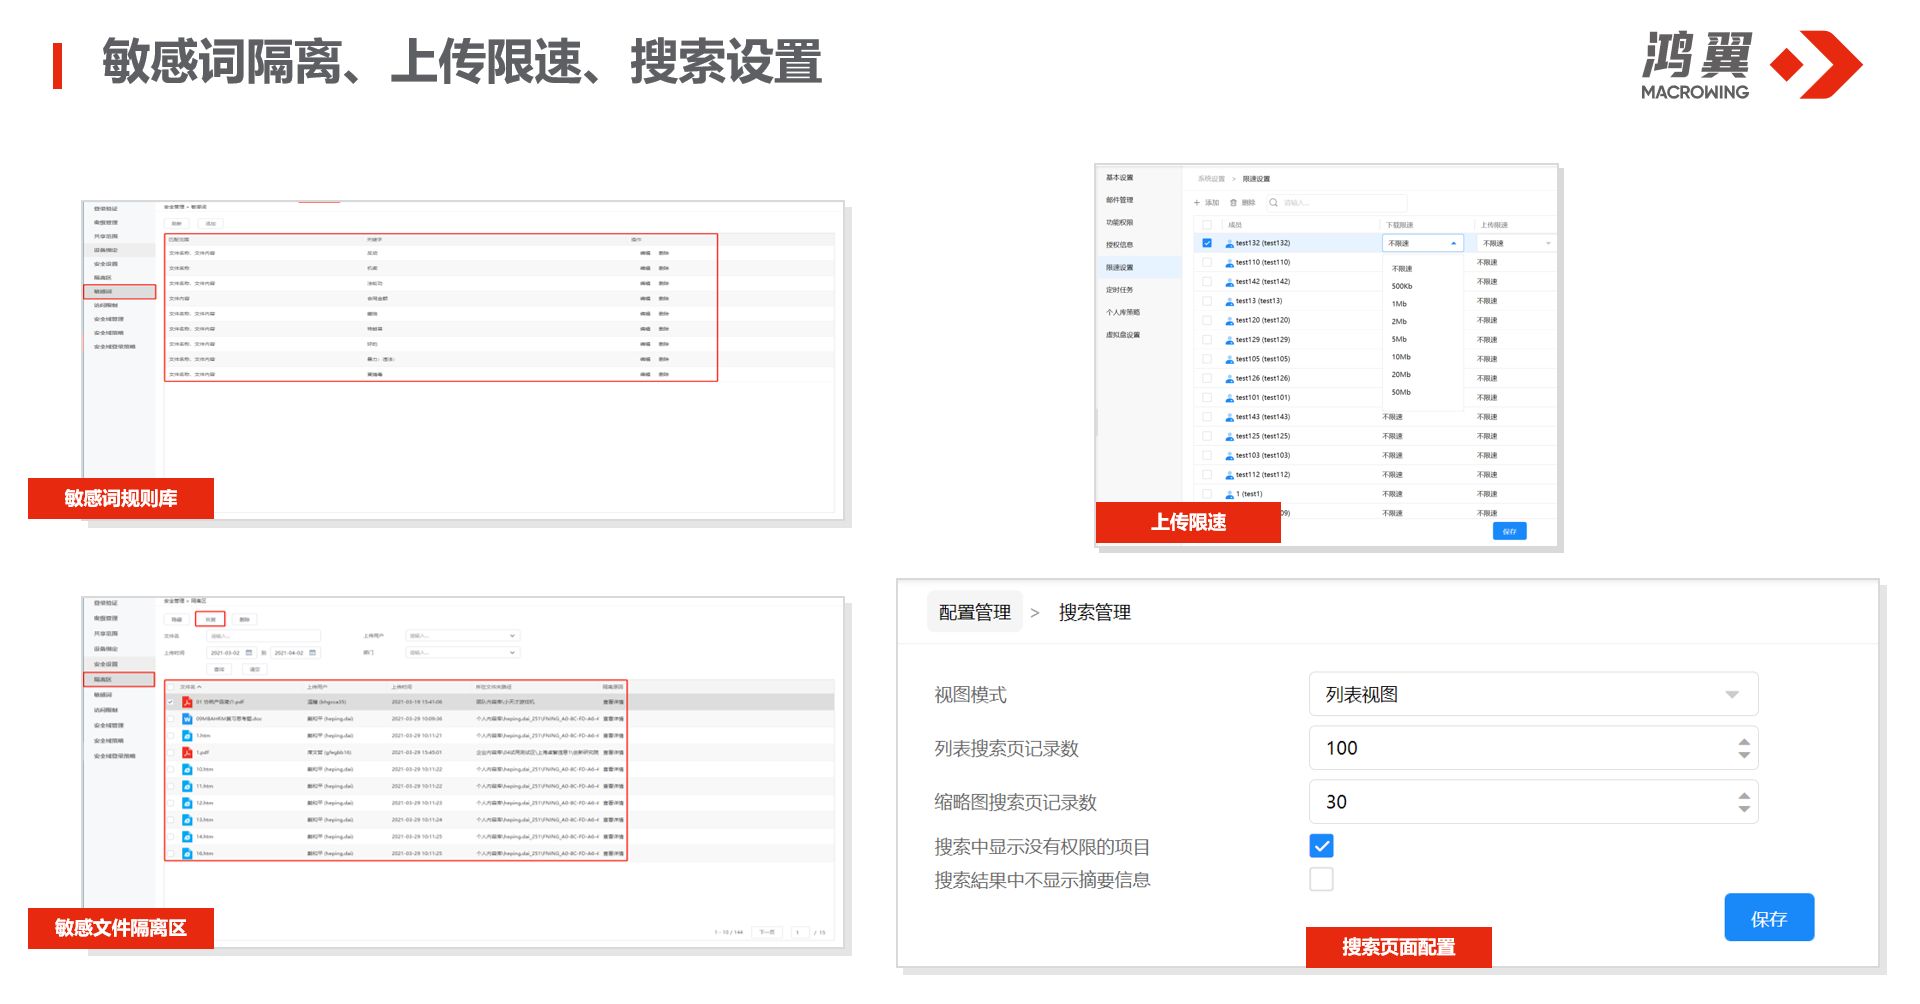
Task: Click the search magnifier icon in 限速设置
Action: click(x=1273, y=203)
